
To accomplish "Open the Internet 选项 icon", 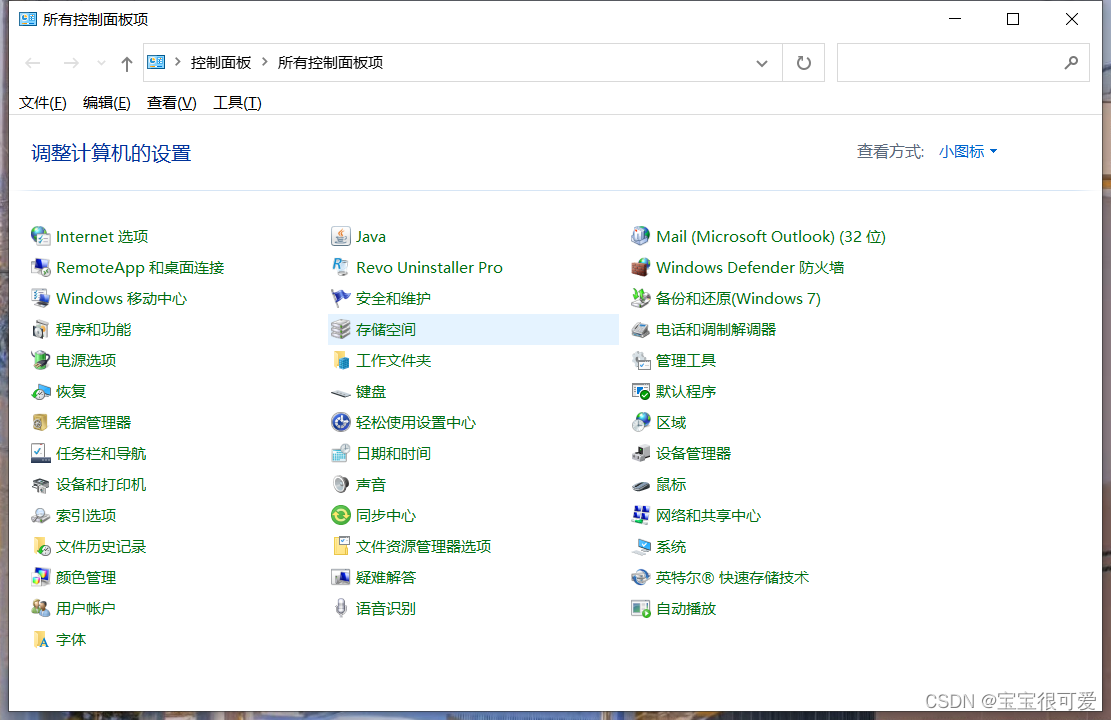I will tap(40, 236).
